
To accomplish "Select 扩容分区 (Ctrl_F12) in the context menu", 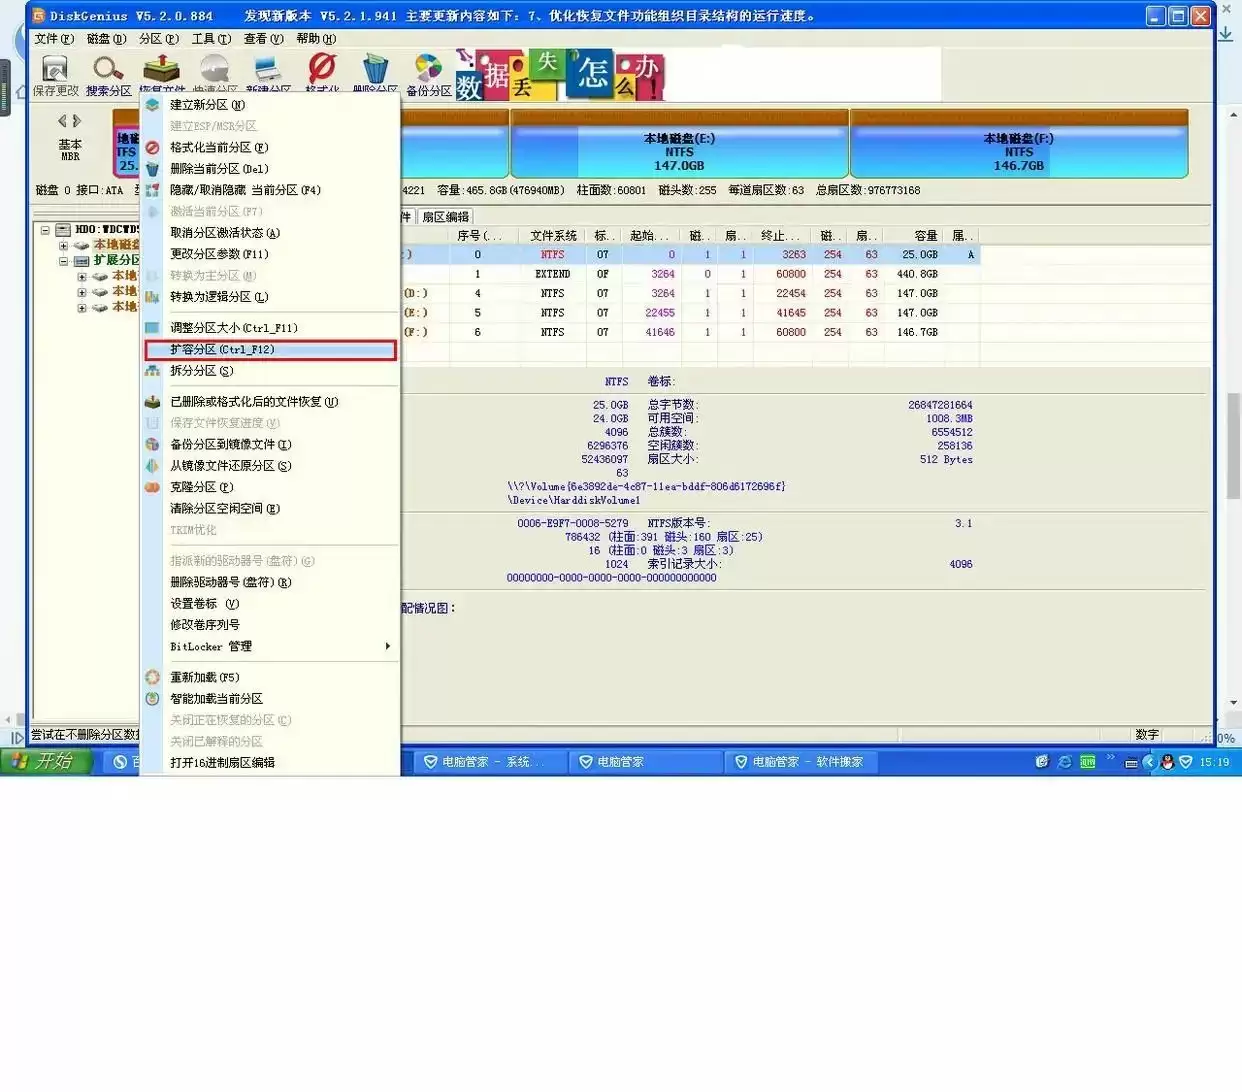I will pyautogui.click(x=271, y=350).
